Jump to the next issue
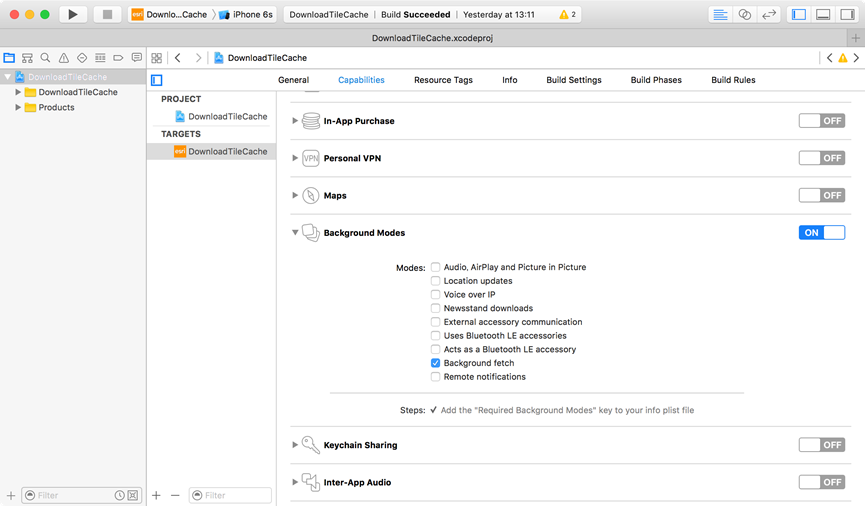865x506 pixels. [856, 58]
